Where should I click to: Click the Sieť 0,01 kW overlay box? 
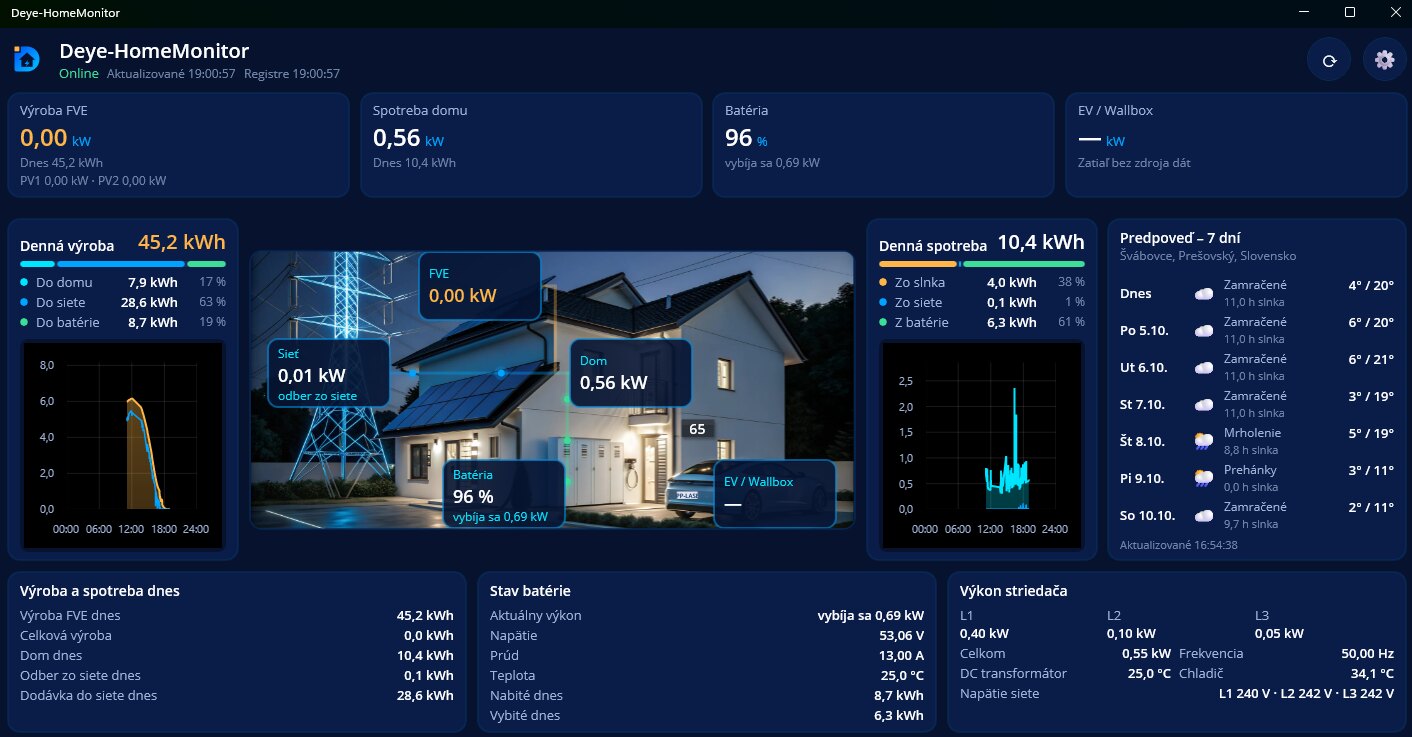(x=328, y=373)
